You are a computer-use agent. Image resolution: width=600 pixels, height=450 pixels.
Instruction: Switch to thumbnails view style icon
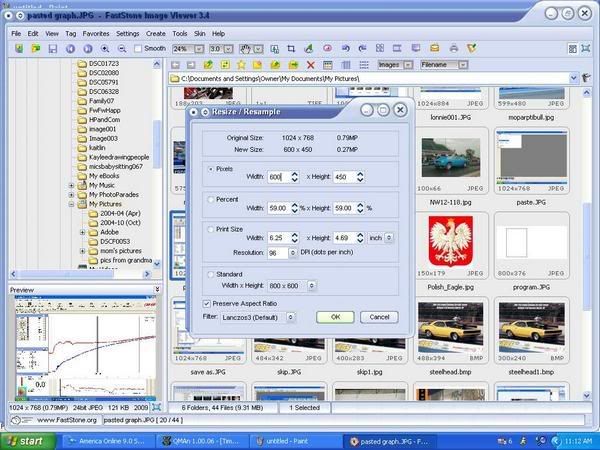[328, 65]
